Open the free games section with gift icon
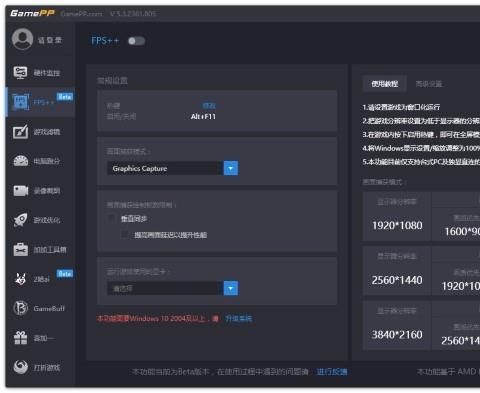Viewport: 480px width, 393px height. [x=40, y=338]
